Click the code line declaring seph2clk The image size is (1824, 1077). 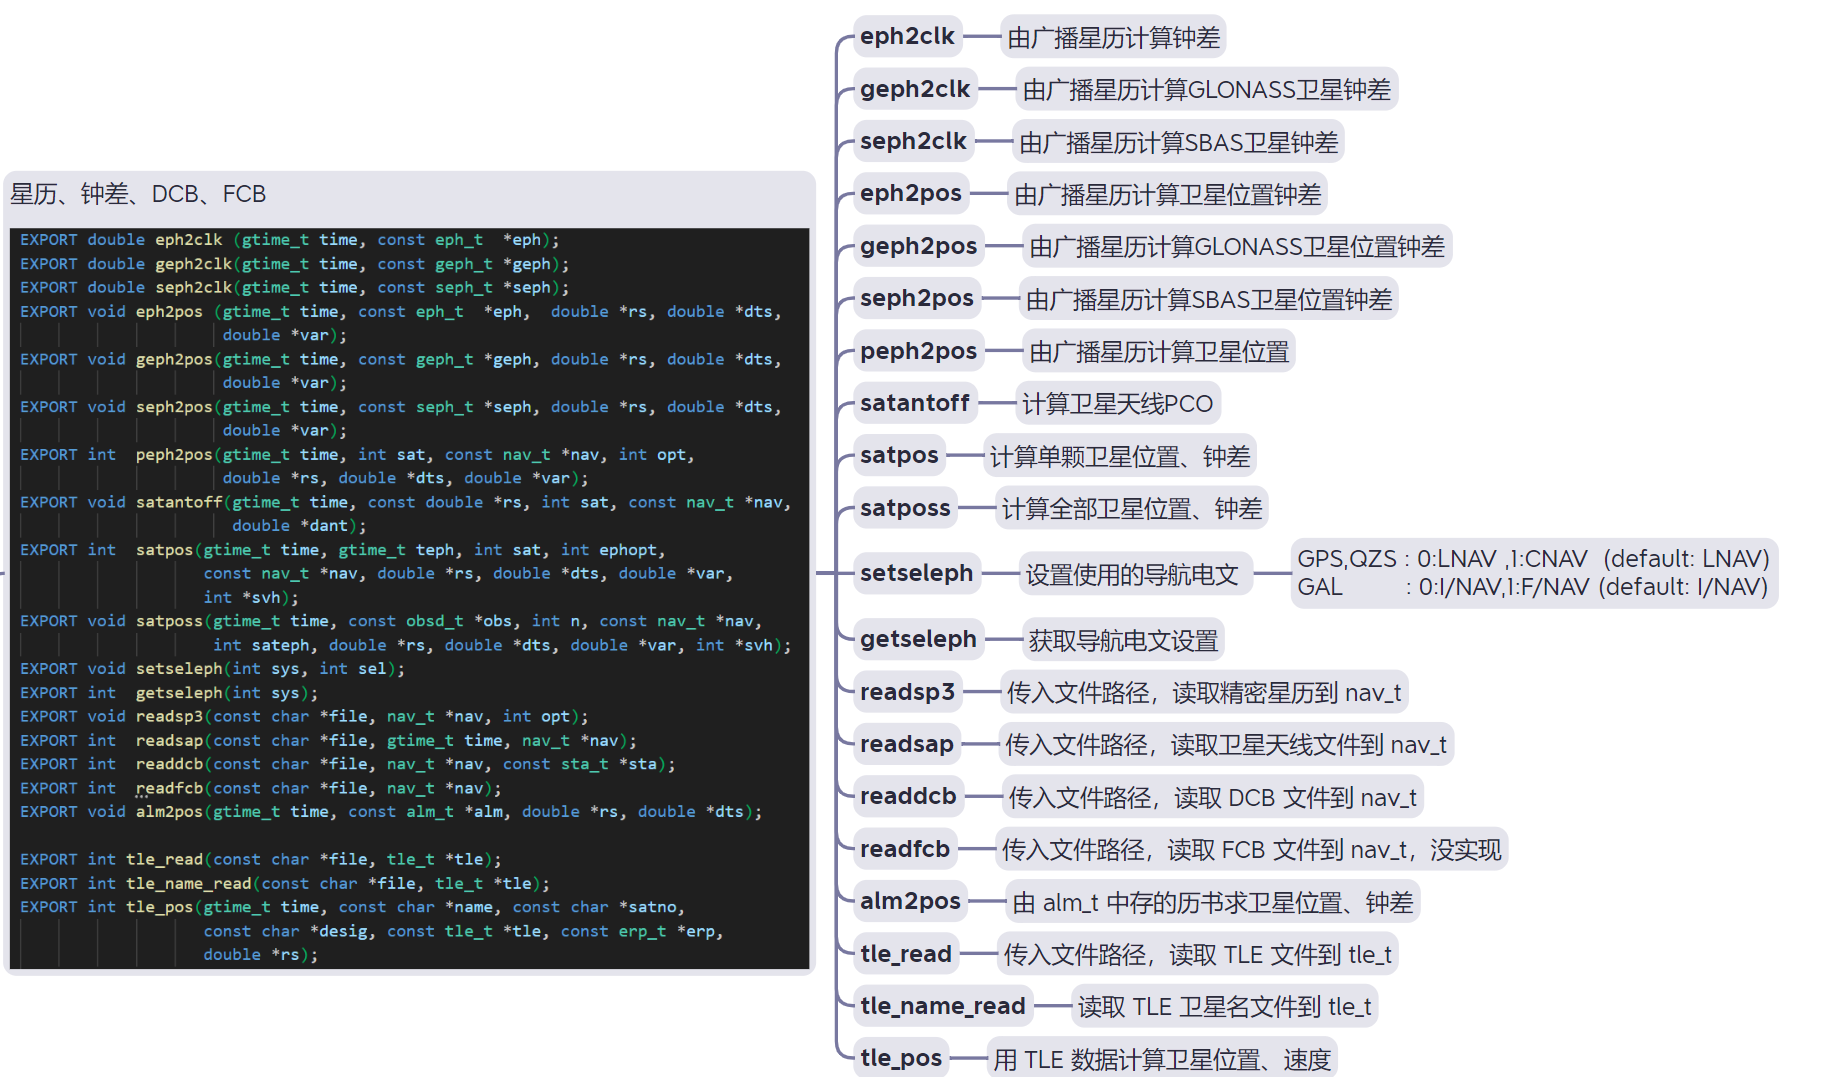295,288
